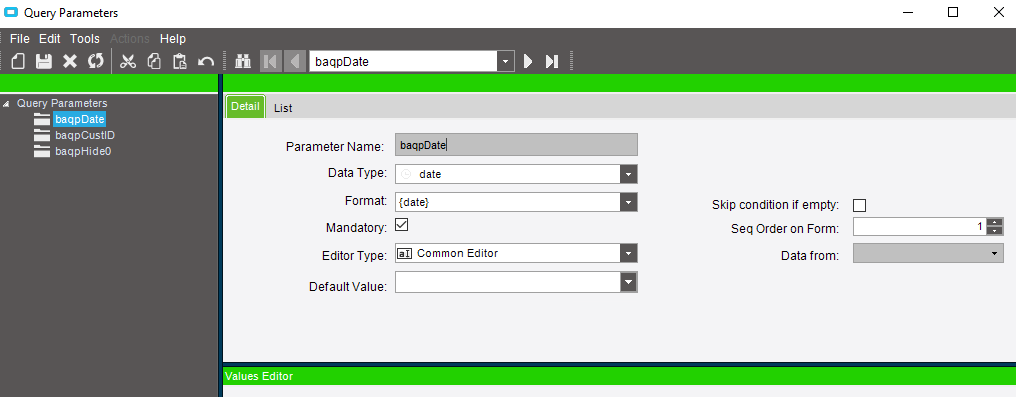The height and width of the screenshot is (397, 1016).
Task: Open the Tools menu
Action: tap(85, 39)
